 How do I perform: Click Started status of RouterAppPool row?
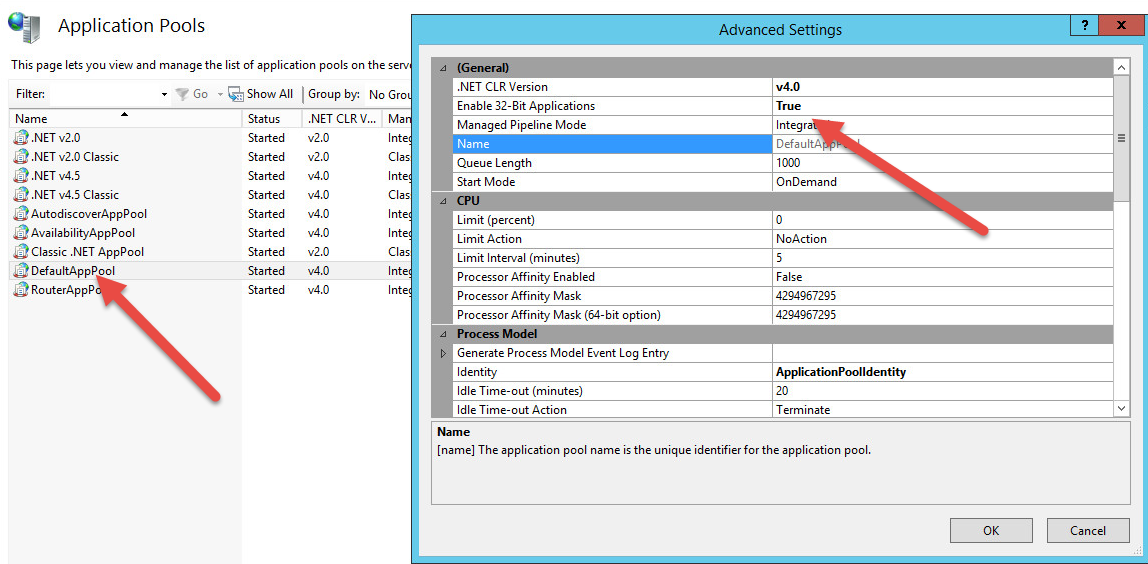click(266, 290)
